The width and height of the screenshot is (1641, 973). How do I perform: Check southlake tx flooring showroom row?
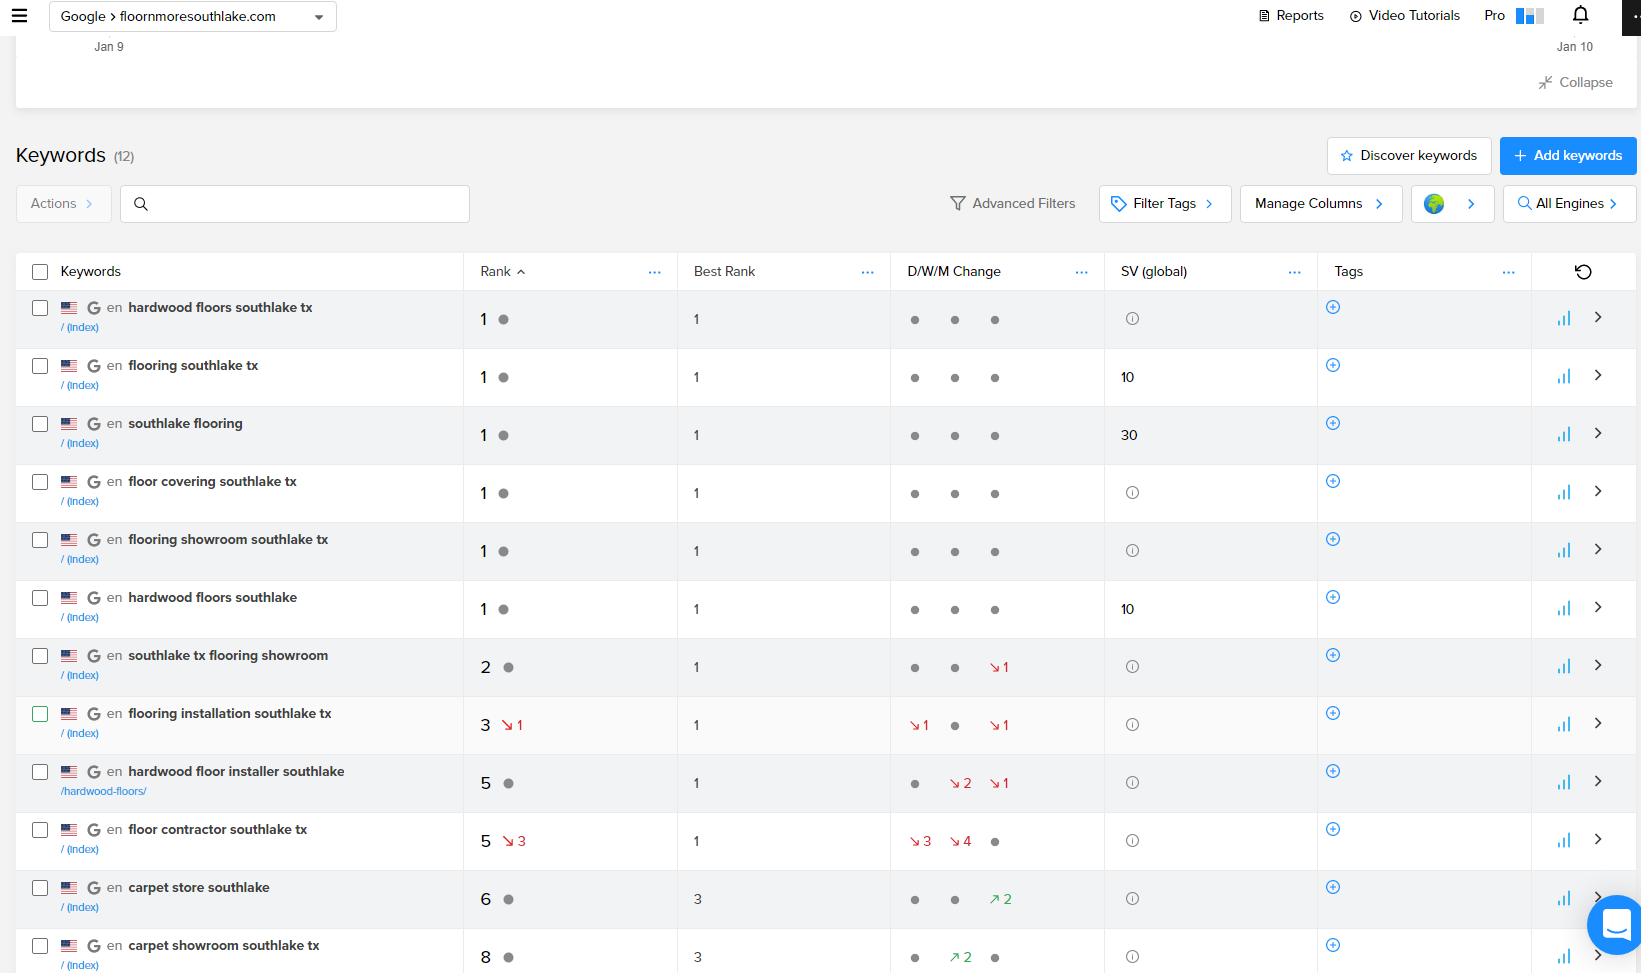click(40, 656)
